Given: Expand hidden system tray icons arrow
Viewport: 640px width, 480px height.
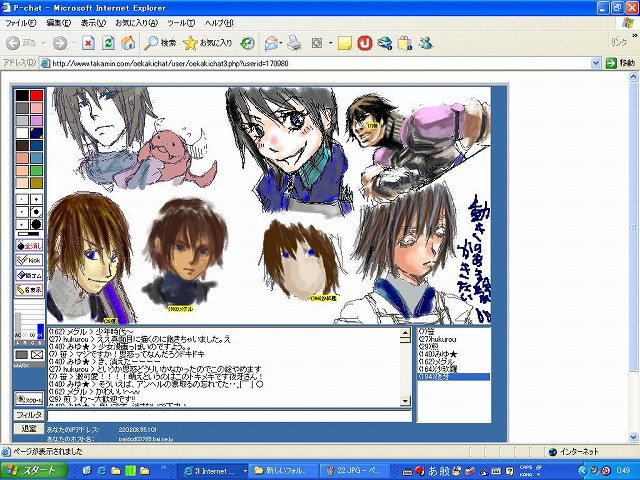Looking at the screenshot, I should pos(582,471).
